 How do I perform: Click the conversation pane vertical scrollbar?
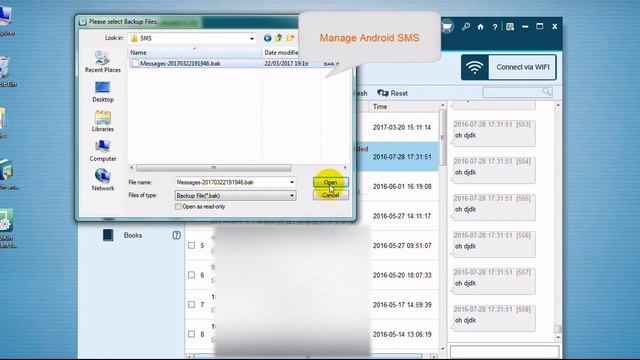point(558,328)
